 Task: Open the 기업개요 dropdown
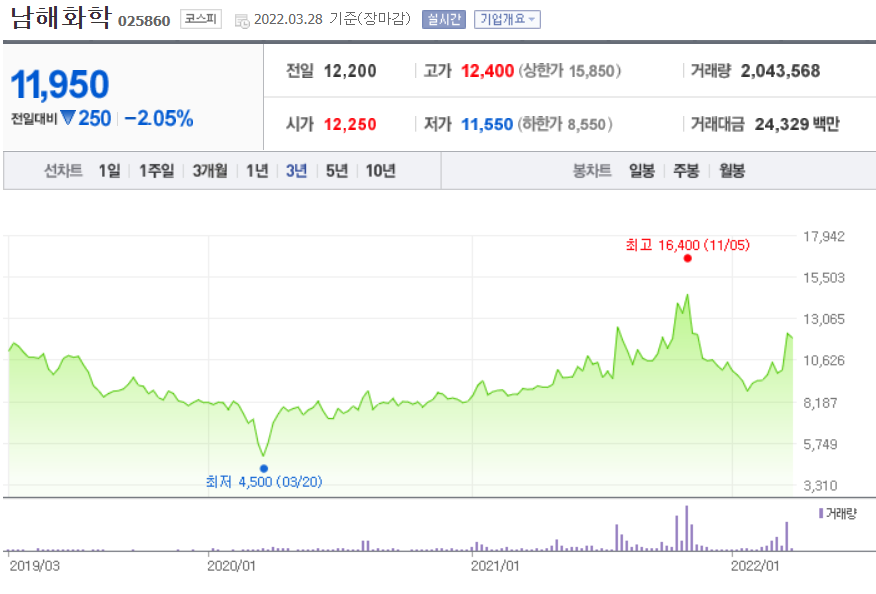coord(507,20)
